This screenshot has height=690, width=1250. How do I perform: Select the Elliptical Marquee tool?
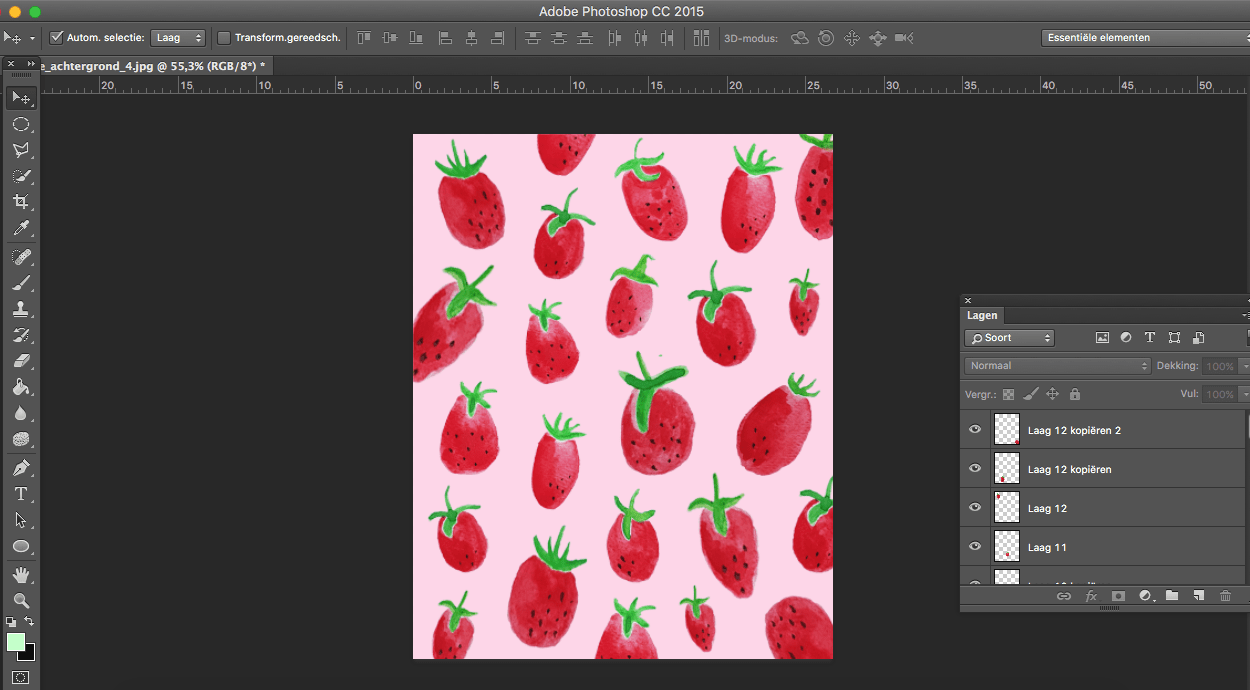point(20,125)
